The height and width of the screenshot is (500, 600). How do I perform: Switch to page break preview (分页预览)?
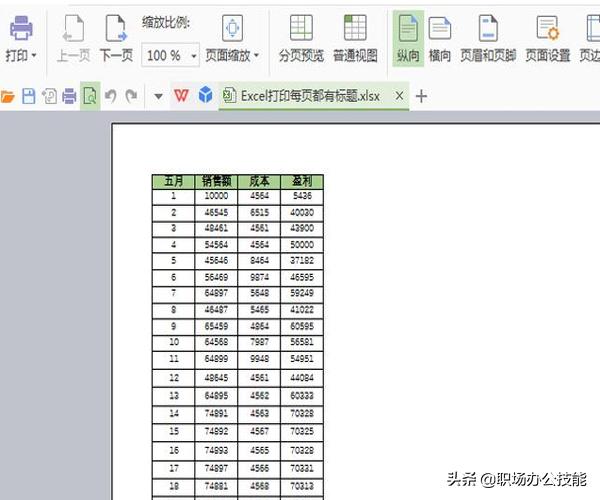pyautogui.click(x=301, y=39)
